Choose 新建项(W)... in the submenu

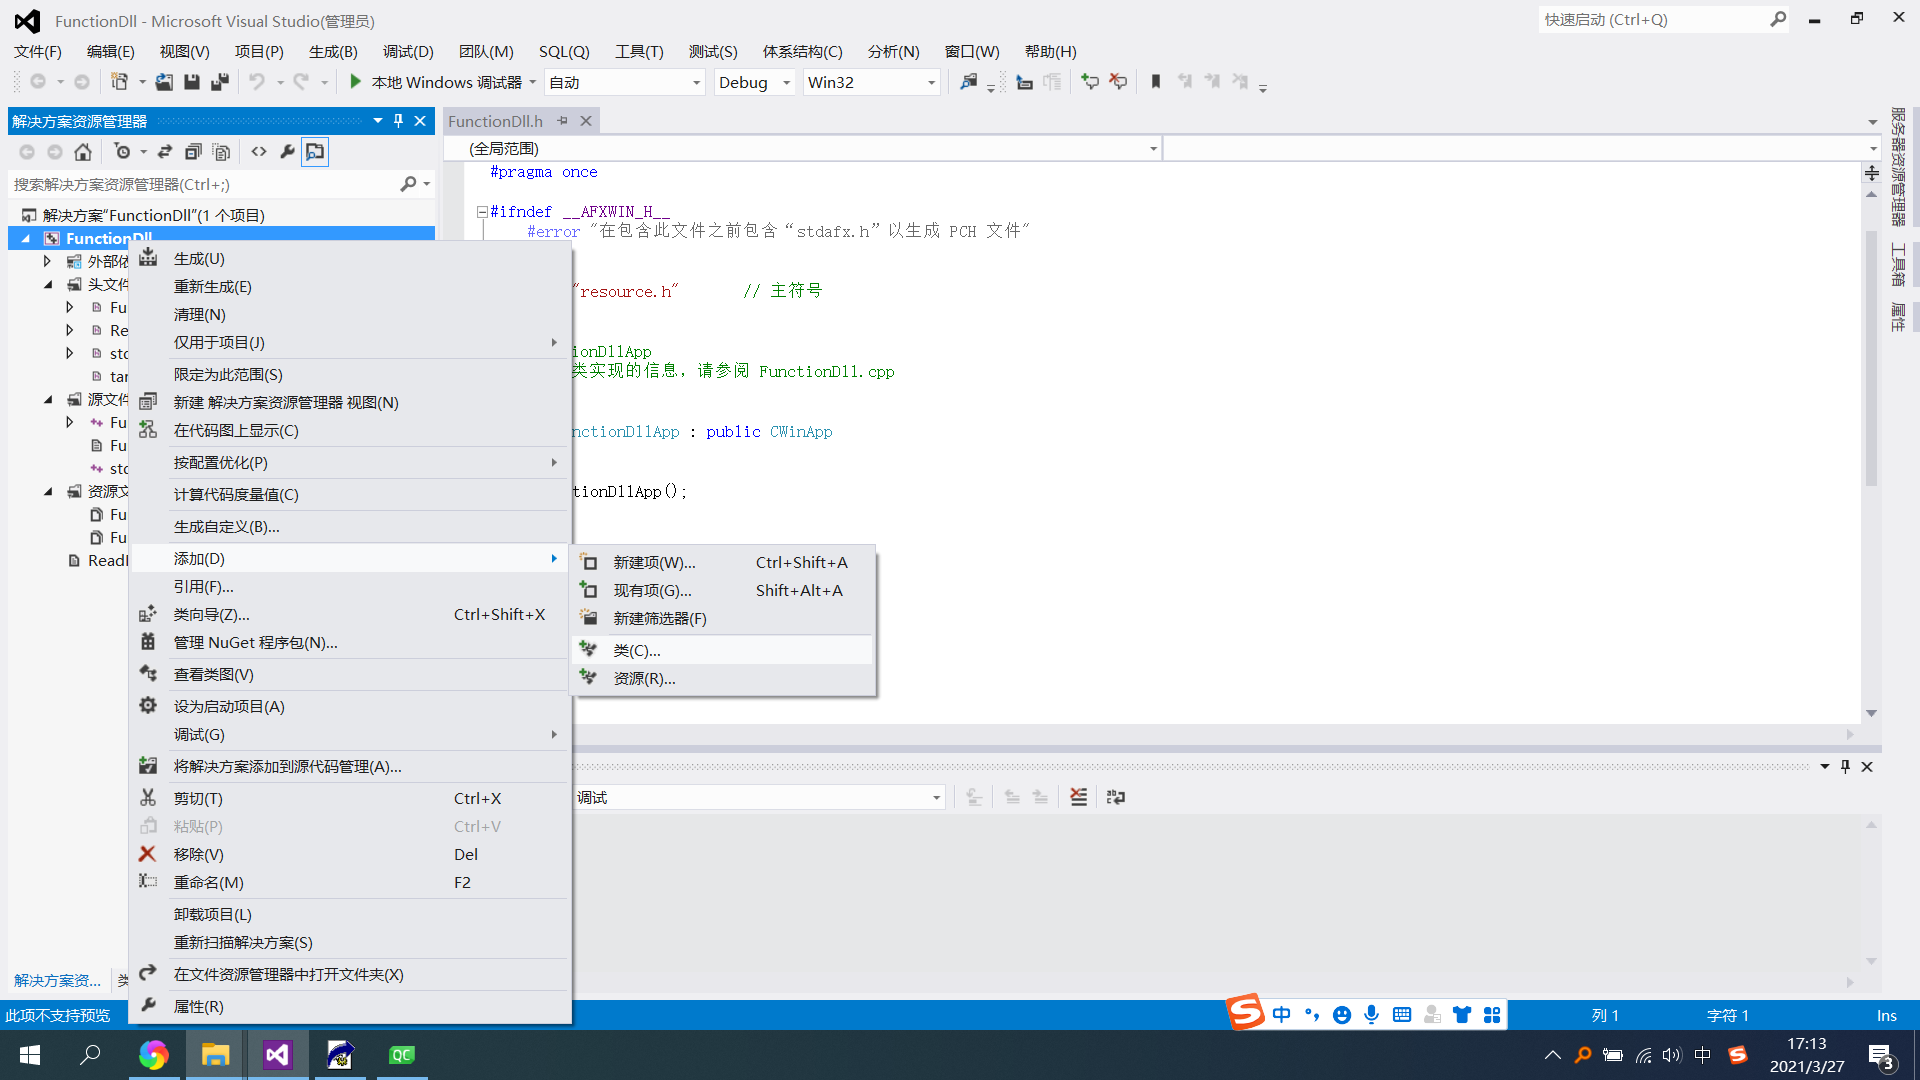point(654,562)
